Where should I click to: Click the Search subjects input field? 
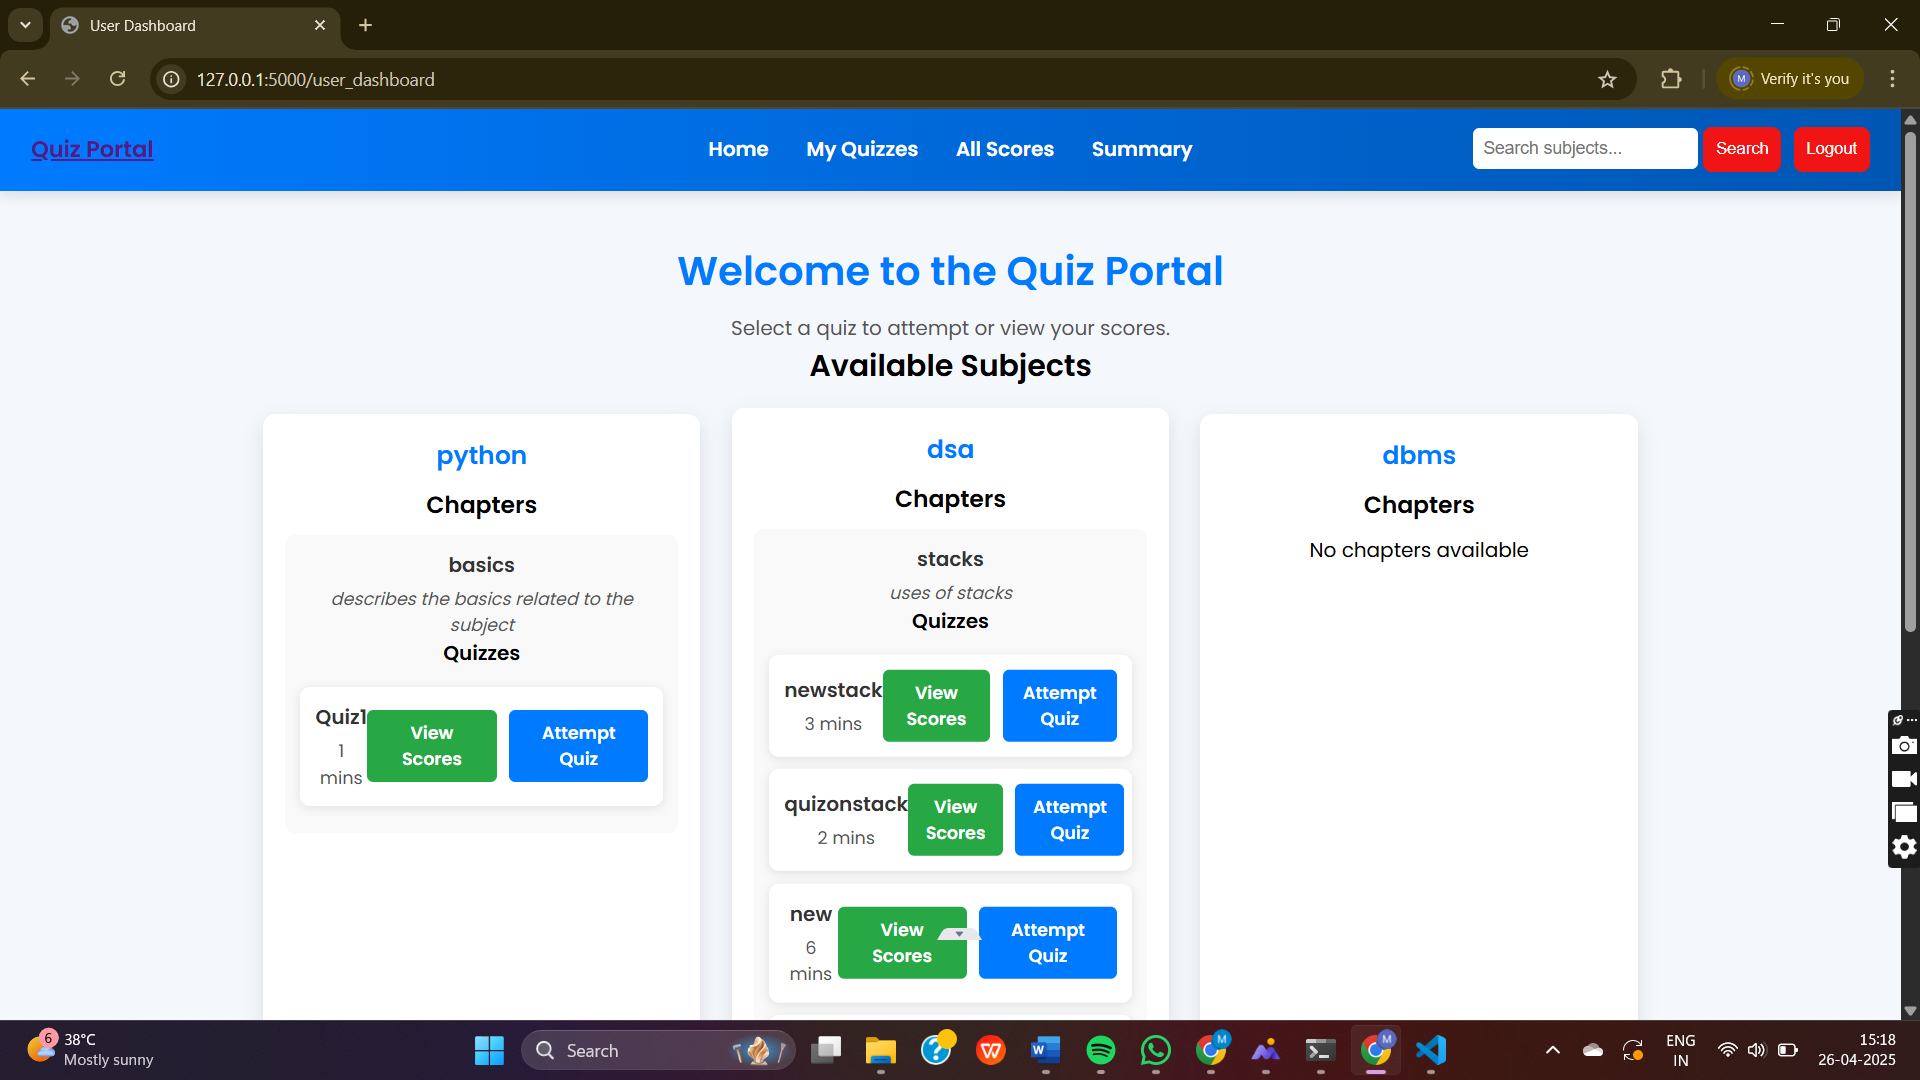(1584, 148)
